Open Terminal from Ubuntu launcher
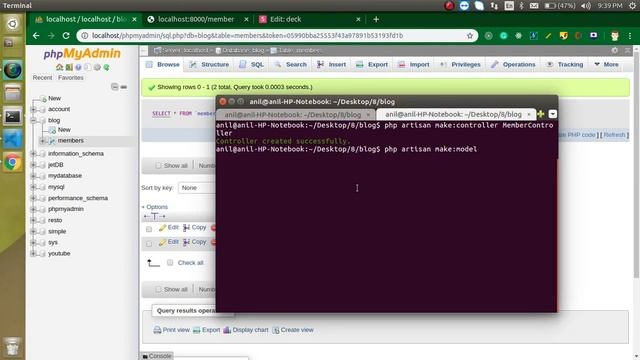This screenshot has height=360, width=640. pos(12,117)
